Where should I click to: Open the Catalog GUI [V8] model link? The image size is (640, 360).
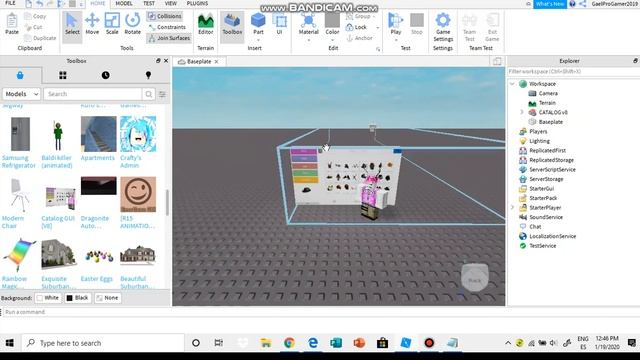coord(58,222)
